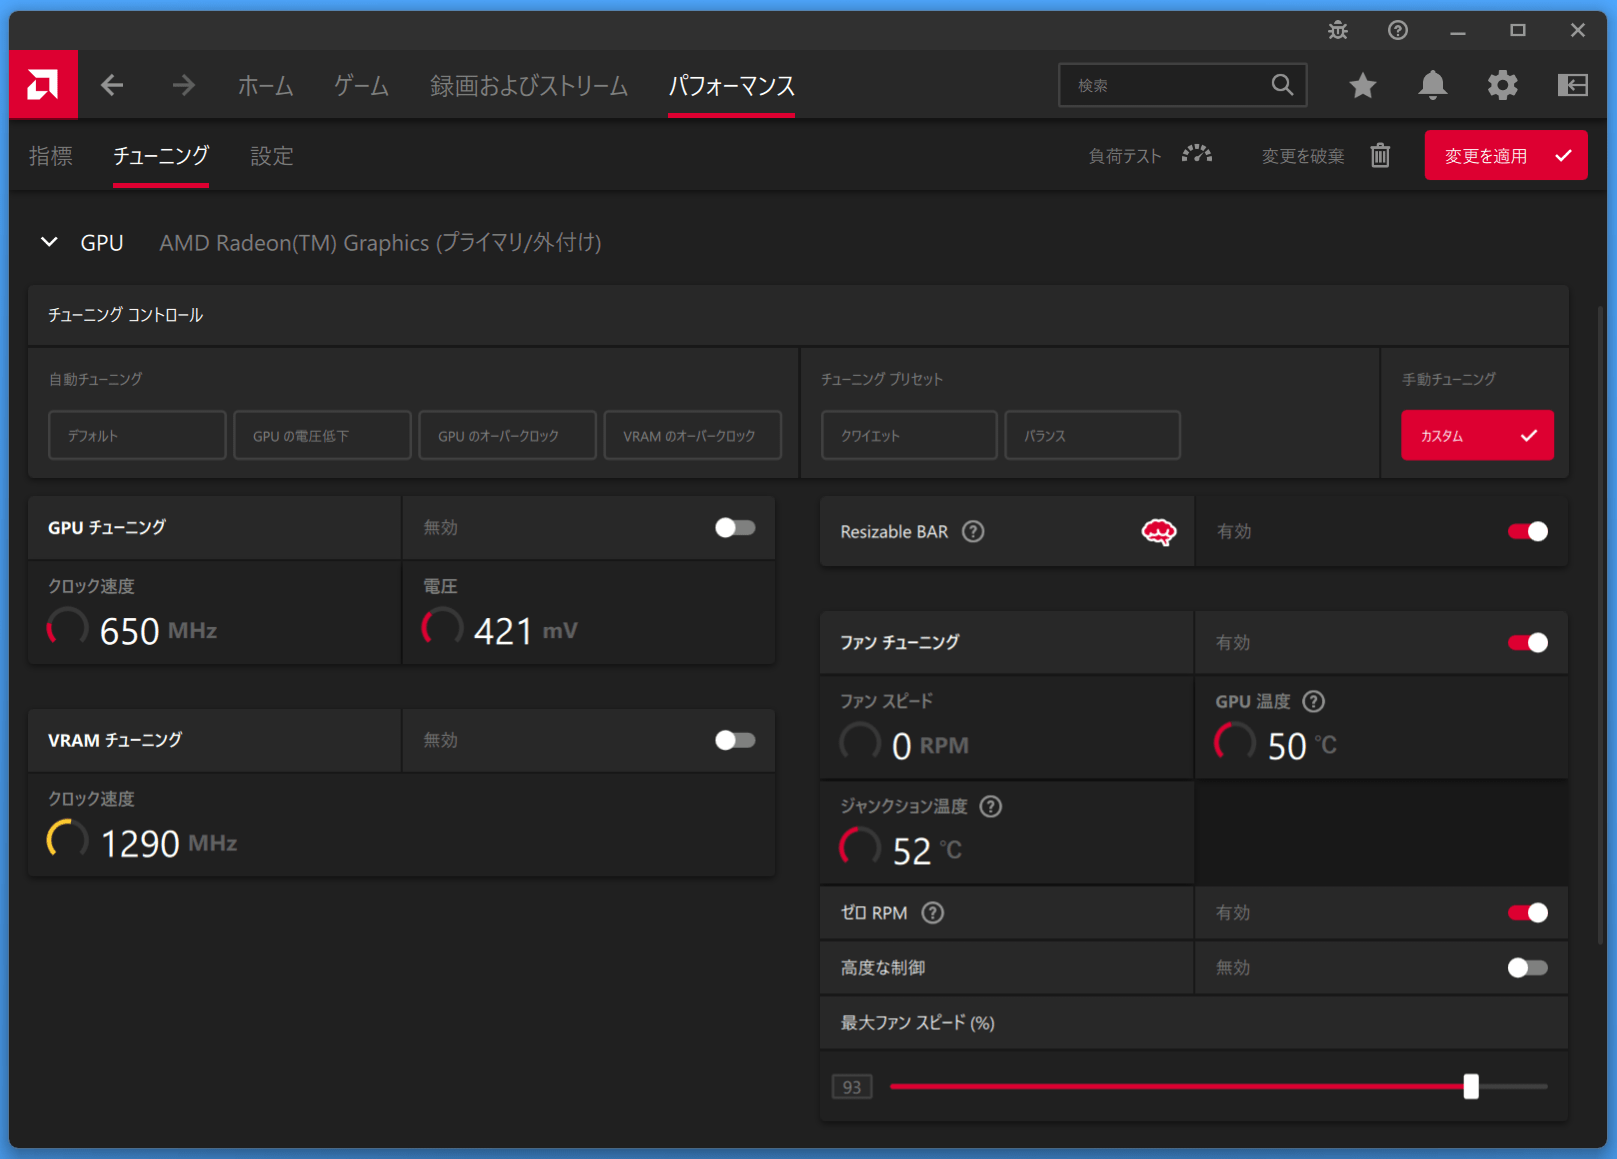Enable the GPU チューニング toggle
This screenshot has height=1159, width=1617.
point(735,528)
